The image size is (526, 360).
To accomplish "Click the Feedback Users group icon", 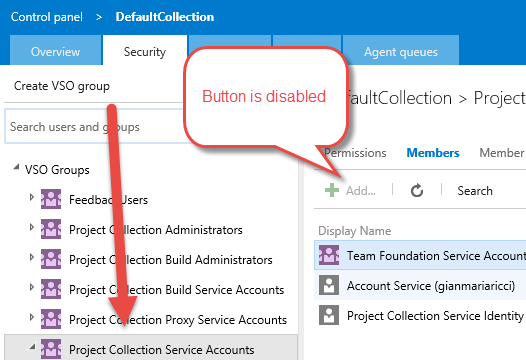I will point(51,199).
